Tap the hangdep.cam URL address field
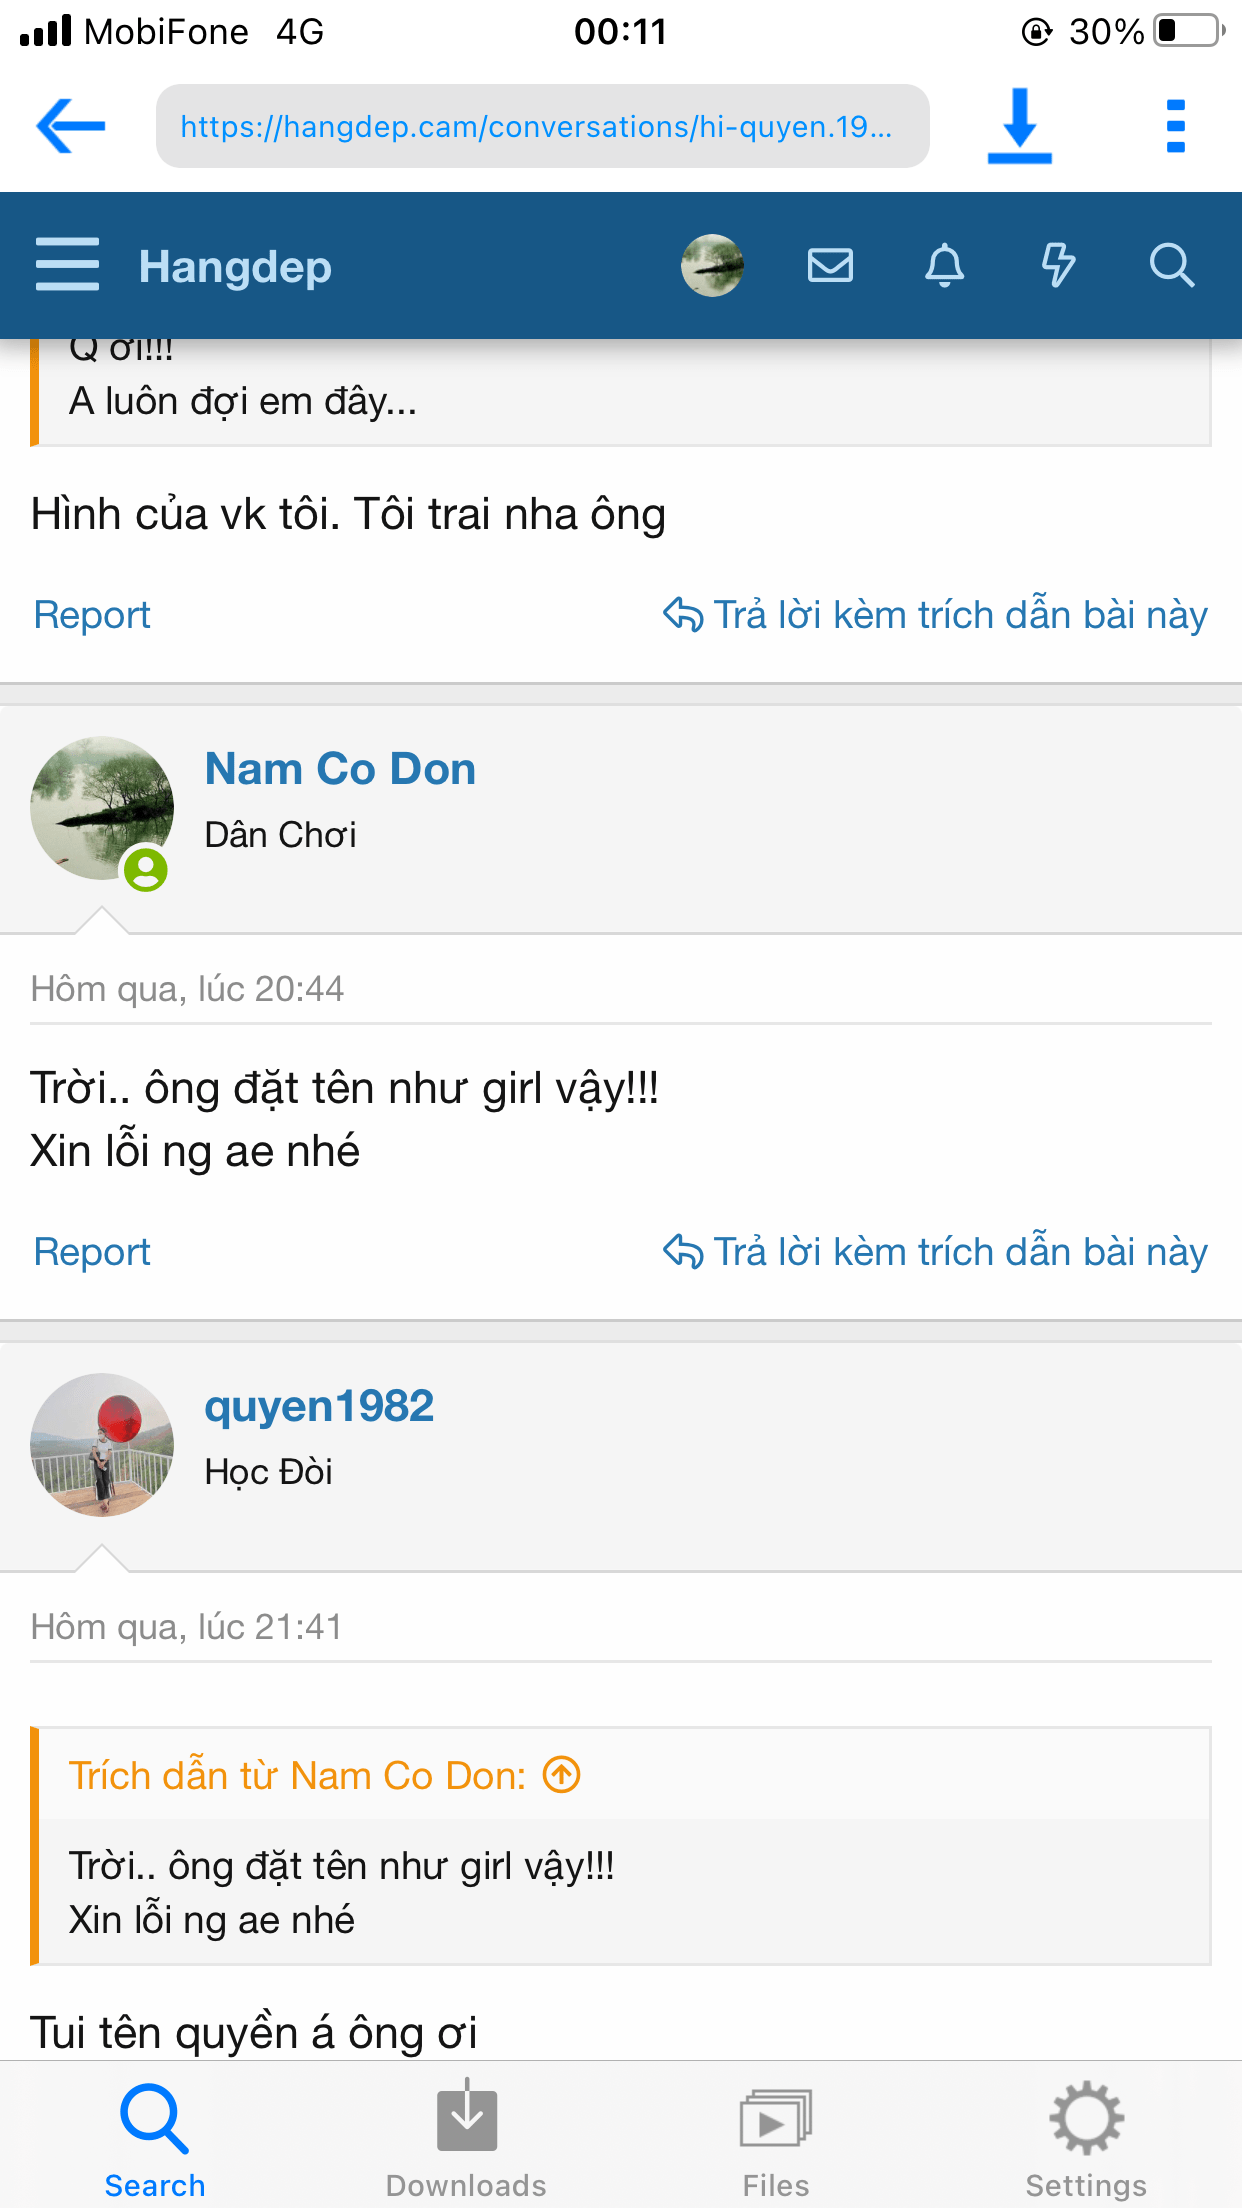Screen dimensions: 1242x2208 [x=542, y=126]
